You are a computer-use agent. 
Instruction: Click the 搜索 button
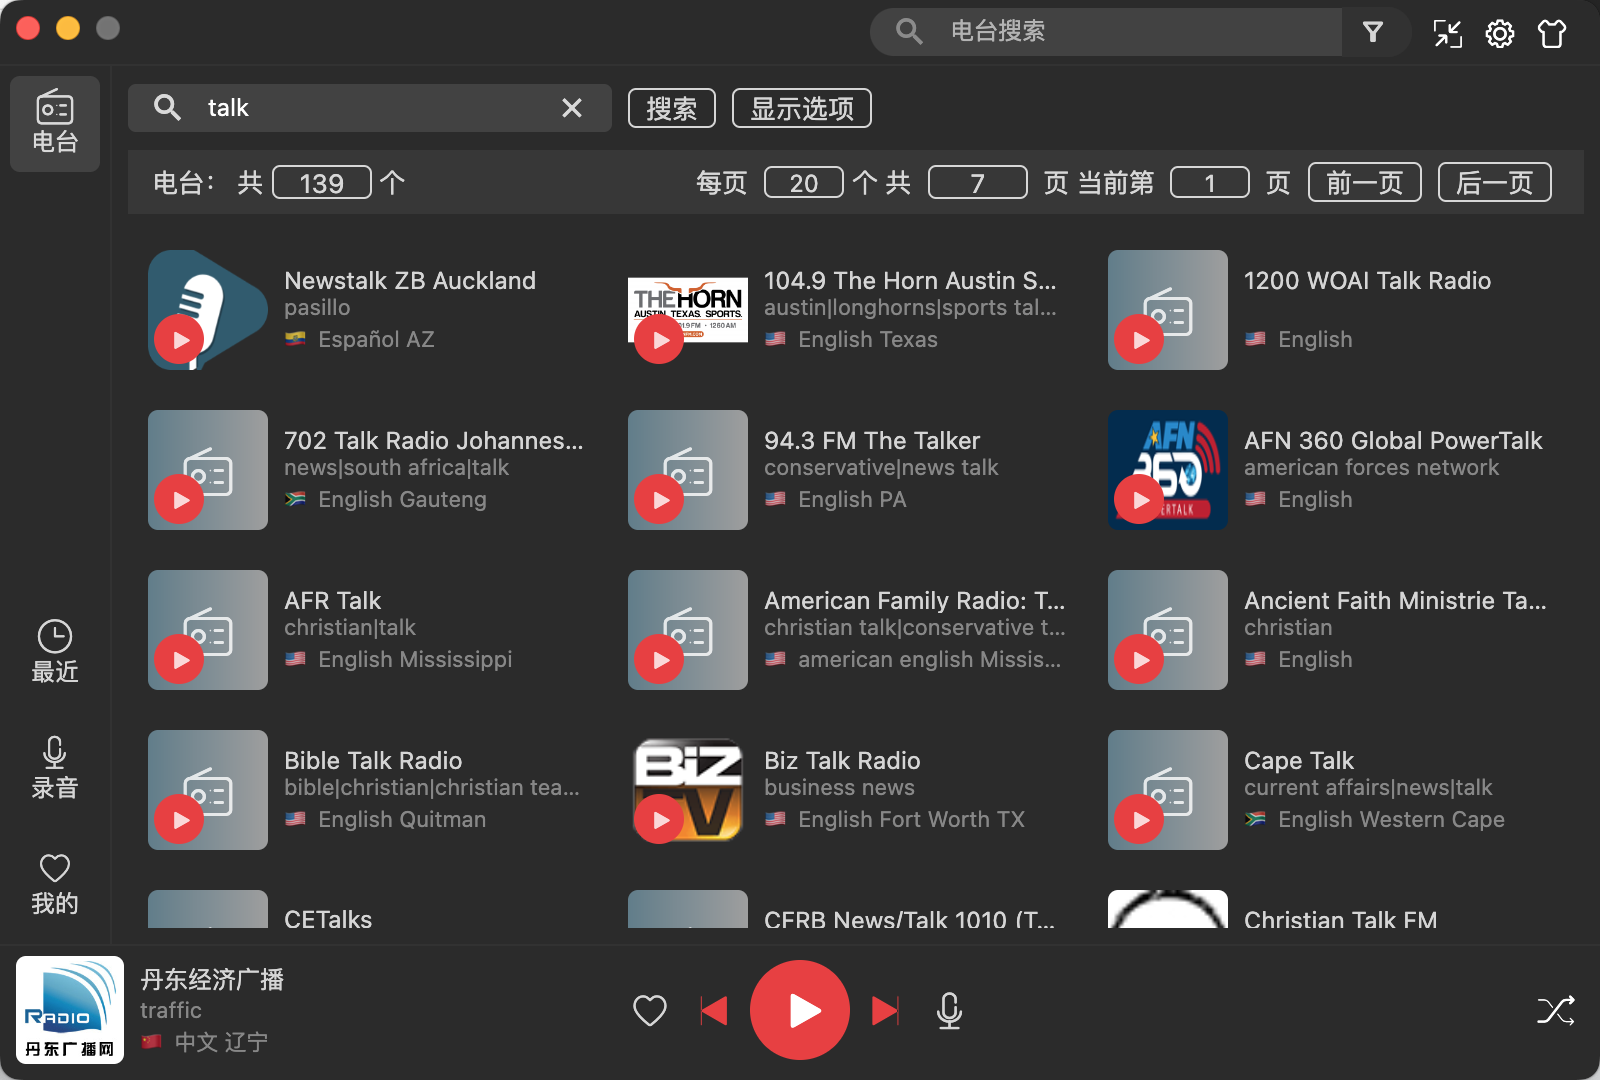click(x=672, y=108)
